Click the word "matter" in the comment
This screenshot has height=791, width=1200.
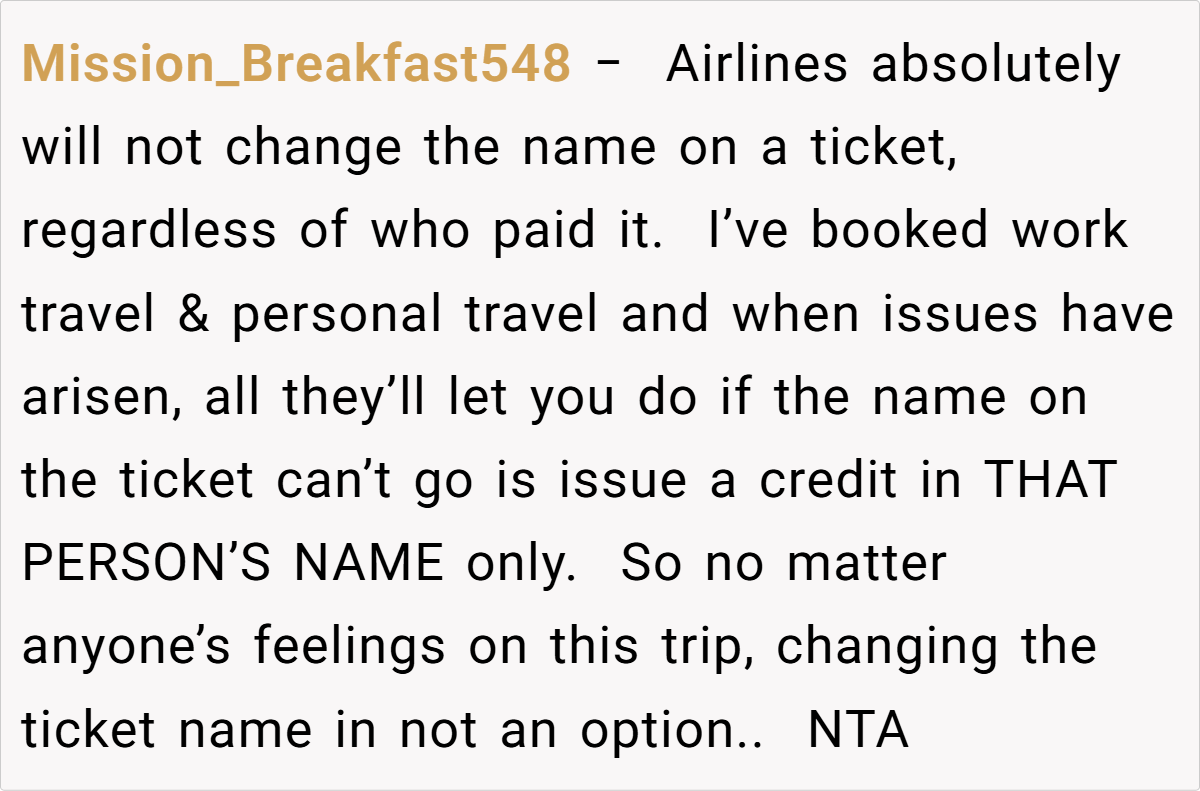click(x=866, y=564)
